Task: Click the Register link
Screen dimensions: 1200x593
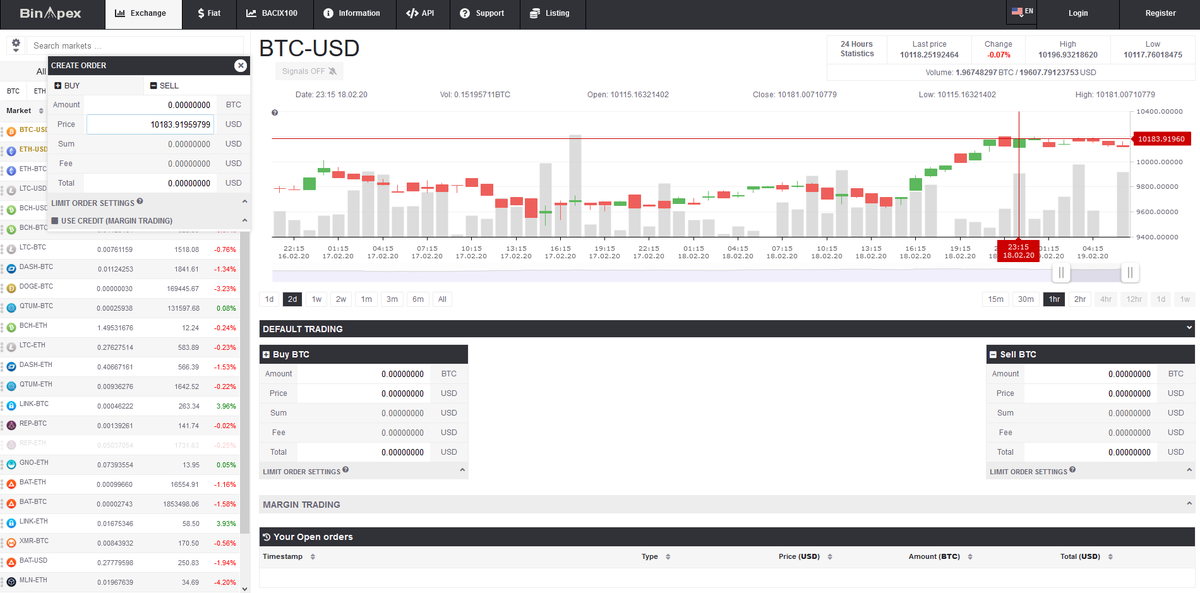Action: (1161, 13)
